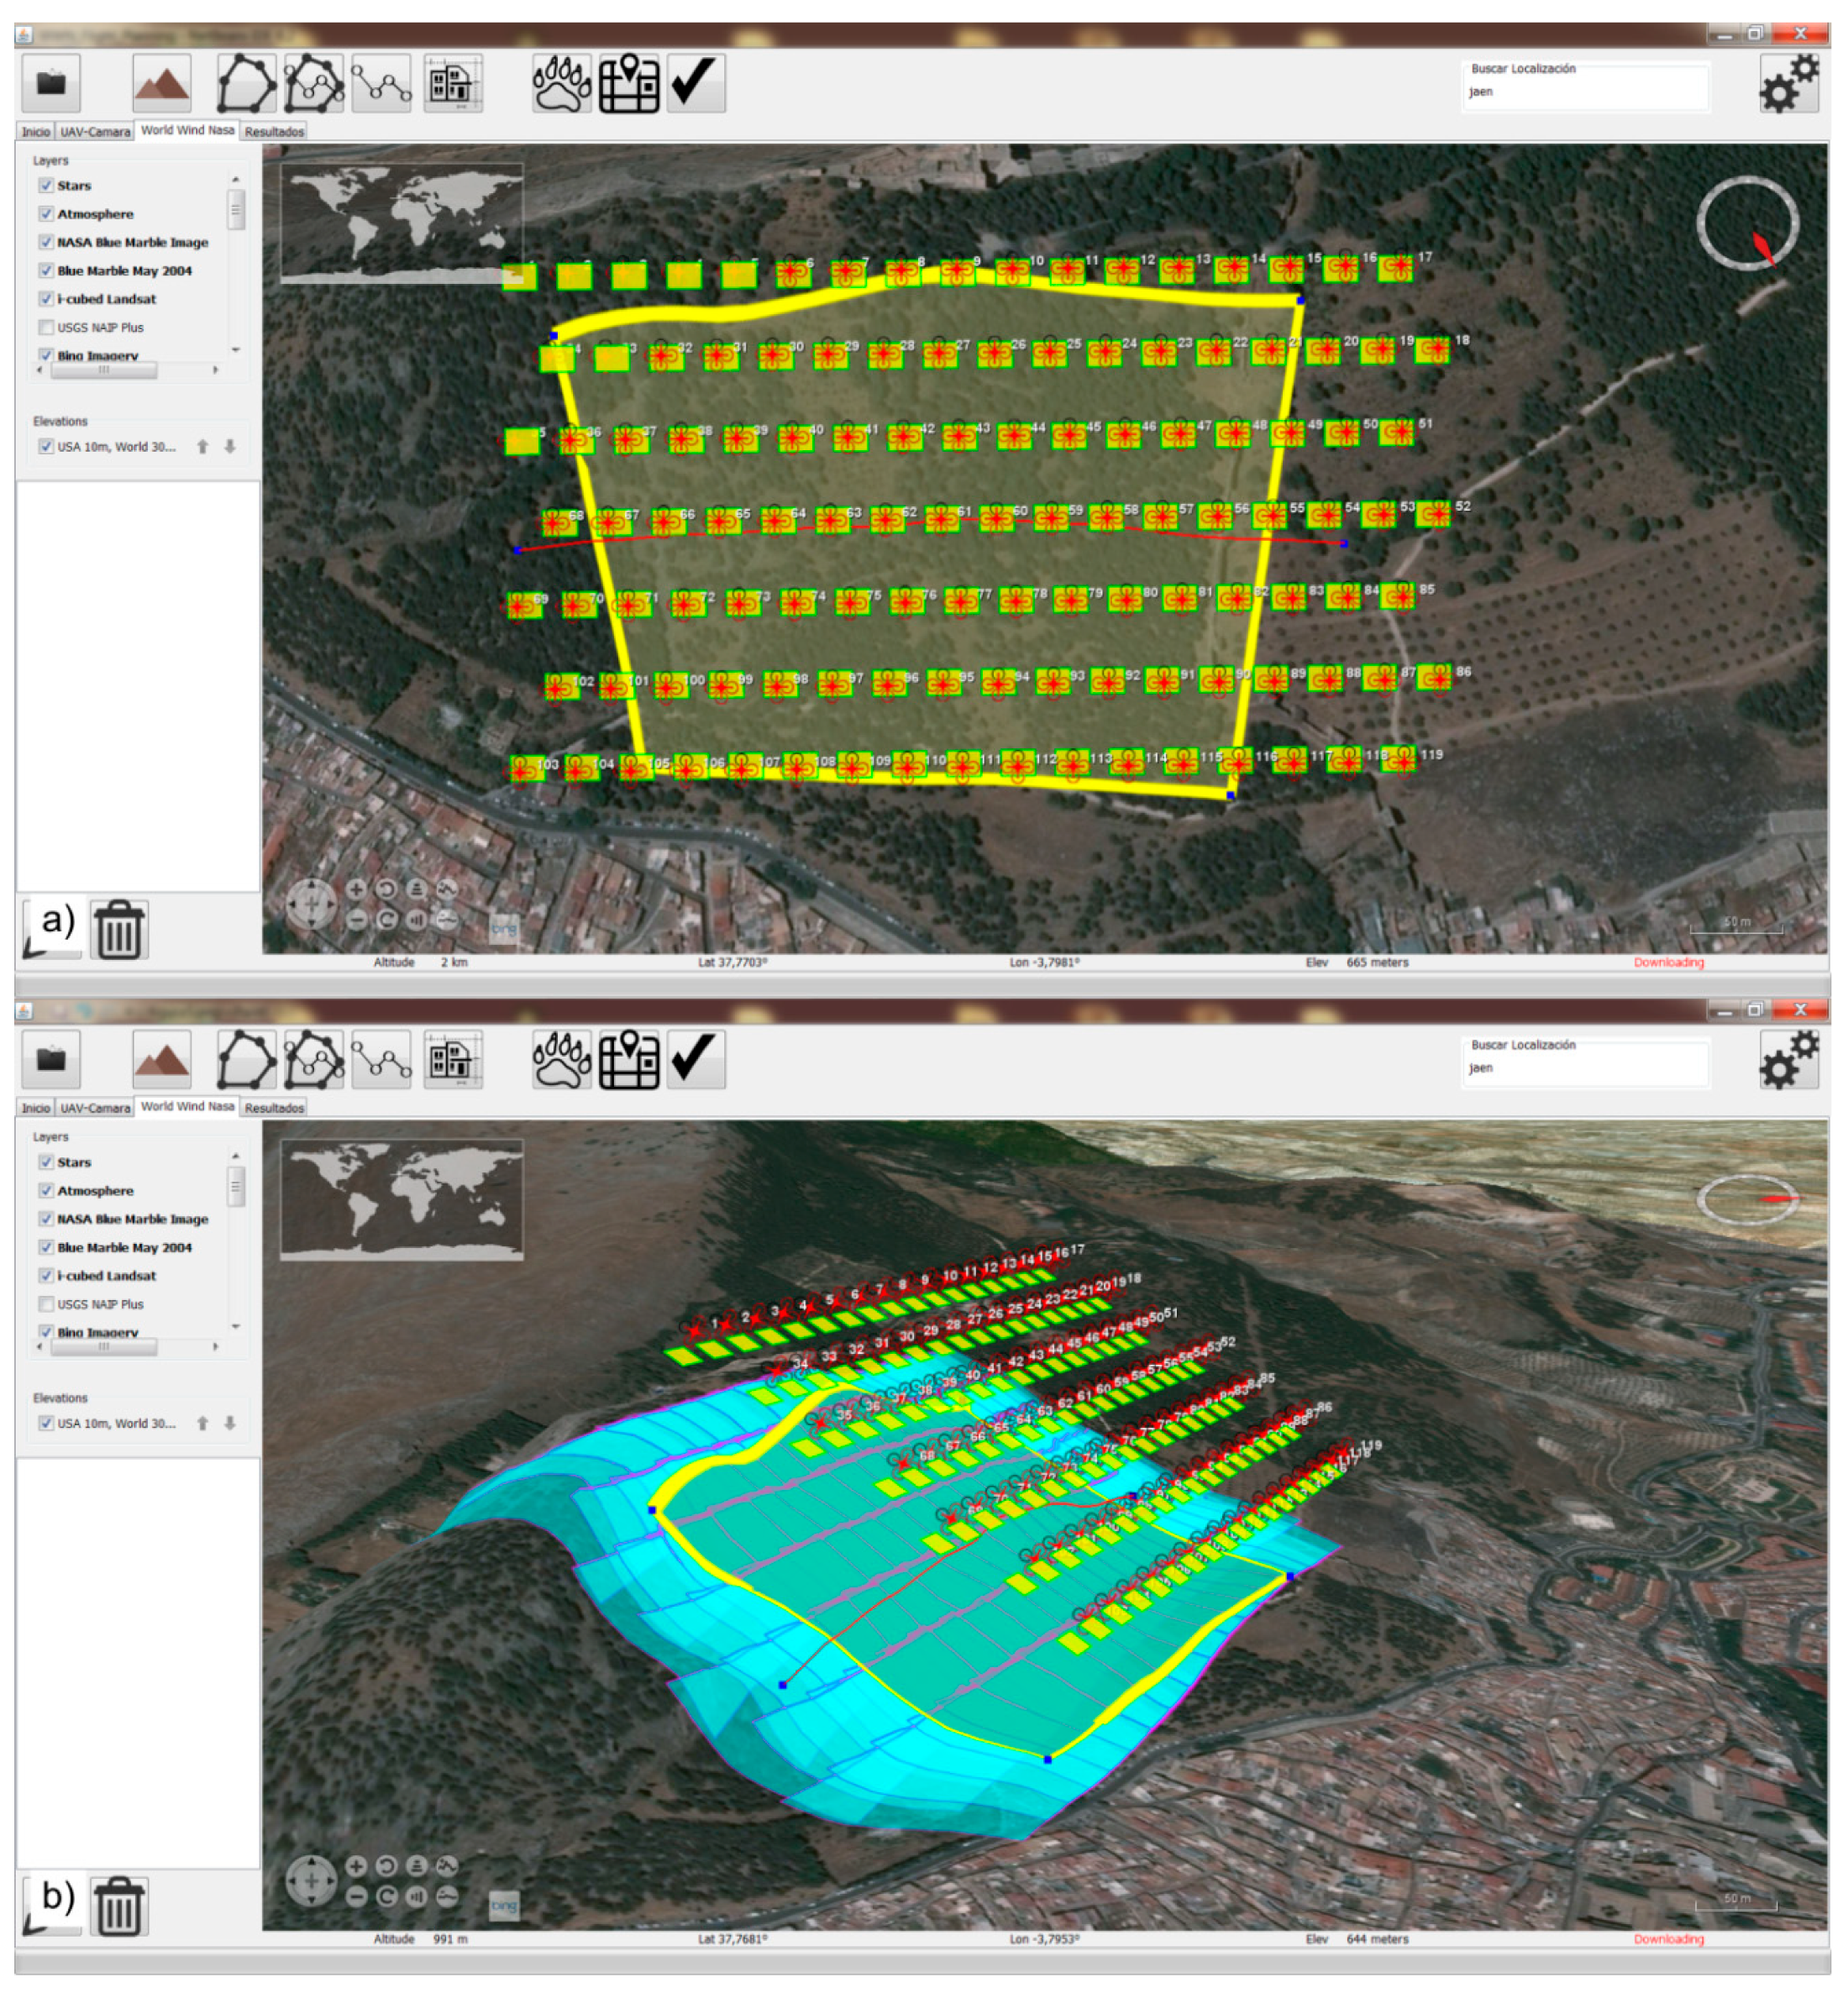Toggle the Atmosphere layer checkbox in bottom window
Viewport: 1848px width, 1993px height.
tap(46, 1191)
